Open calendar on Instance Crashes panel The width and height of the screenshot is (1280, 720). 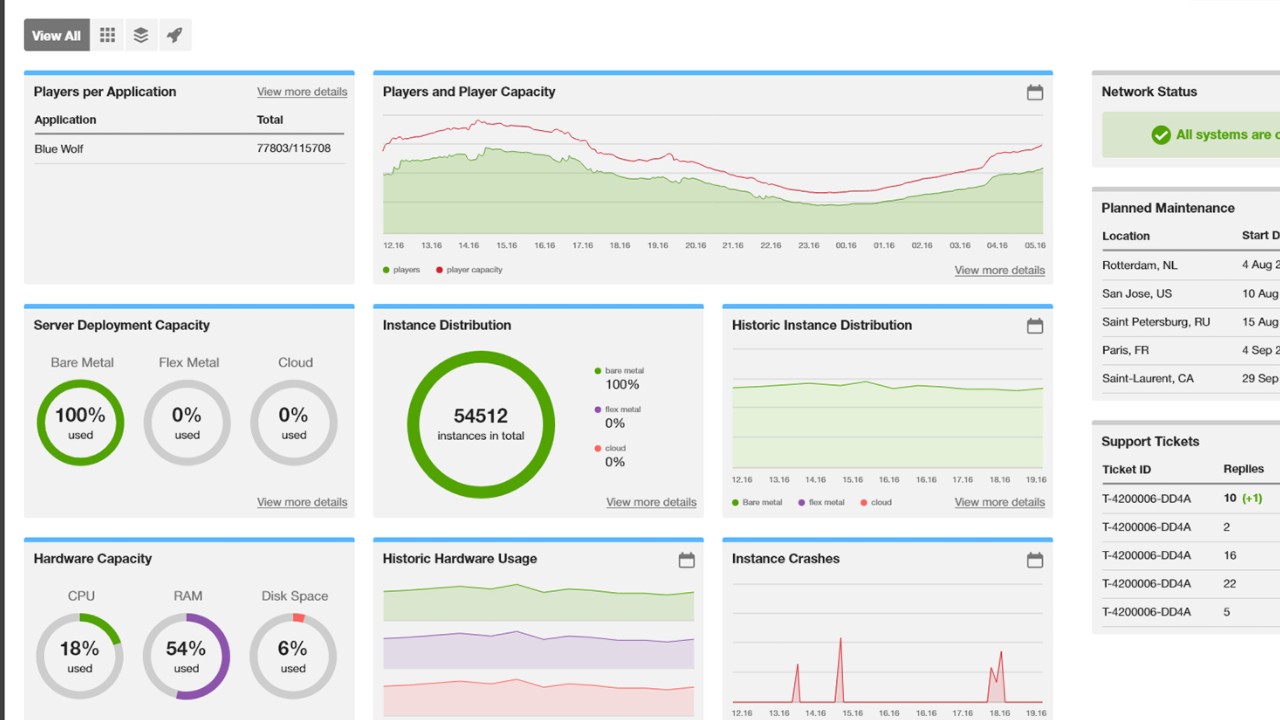1035,560
